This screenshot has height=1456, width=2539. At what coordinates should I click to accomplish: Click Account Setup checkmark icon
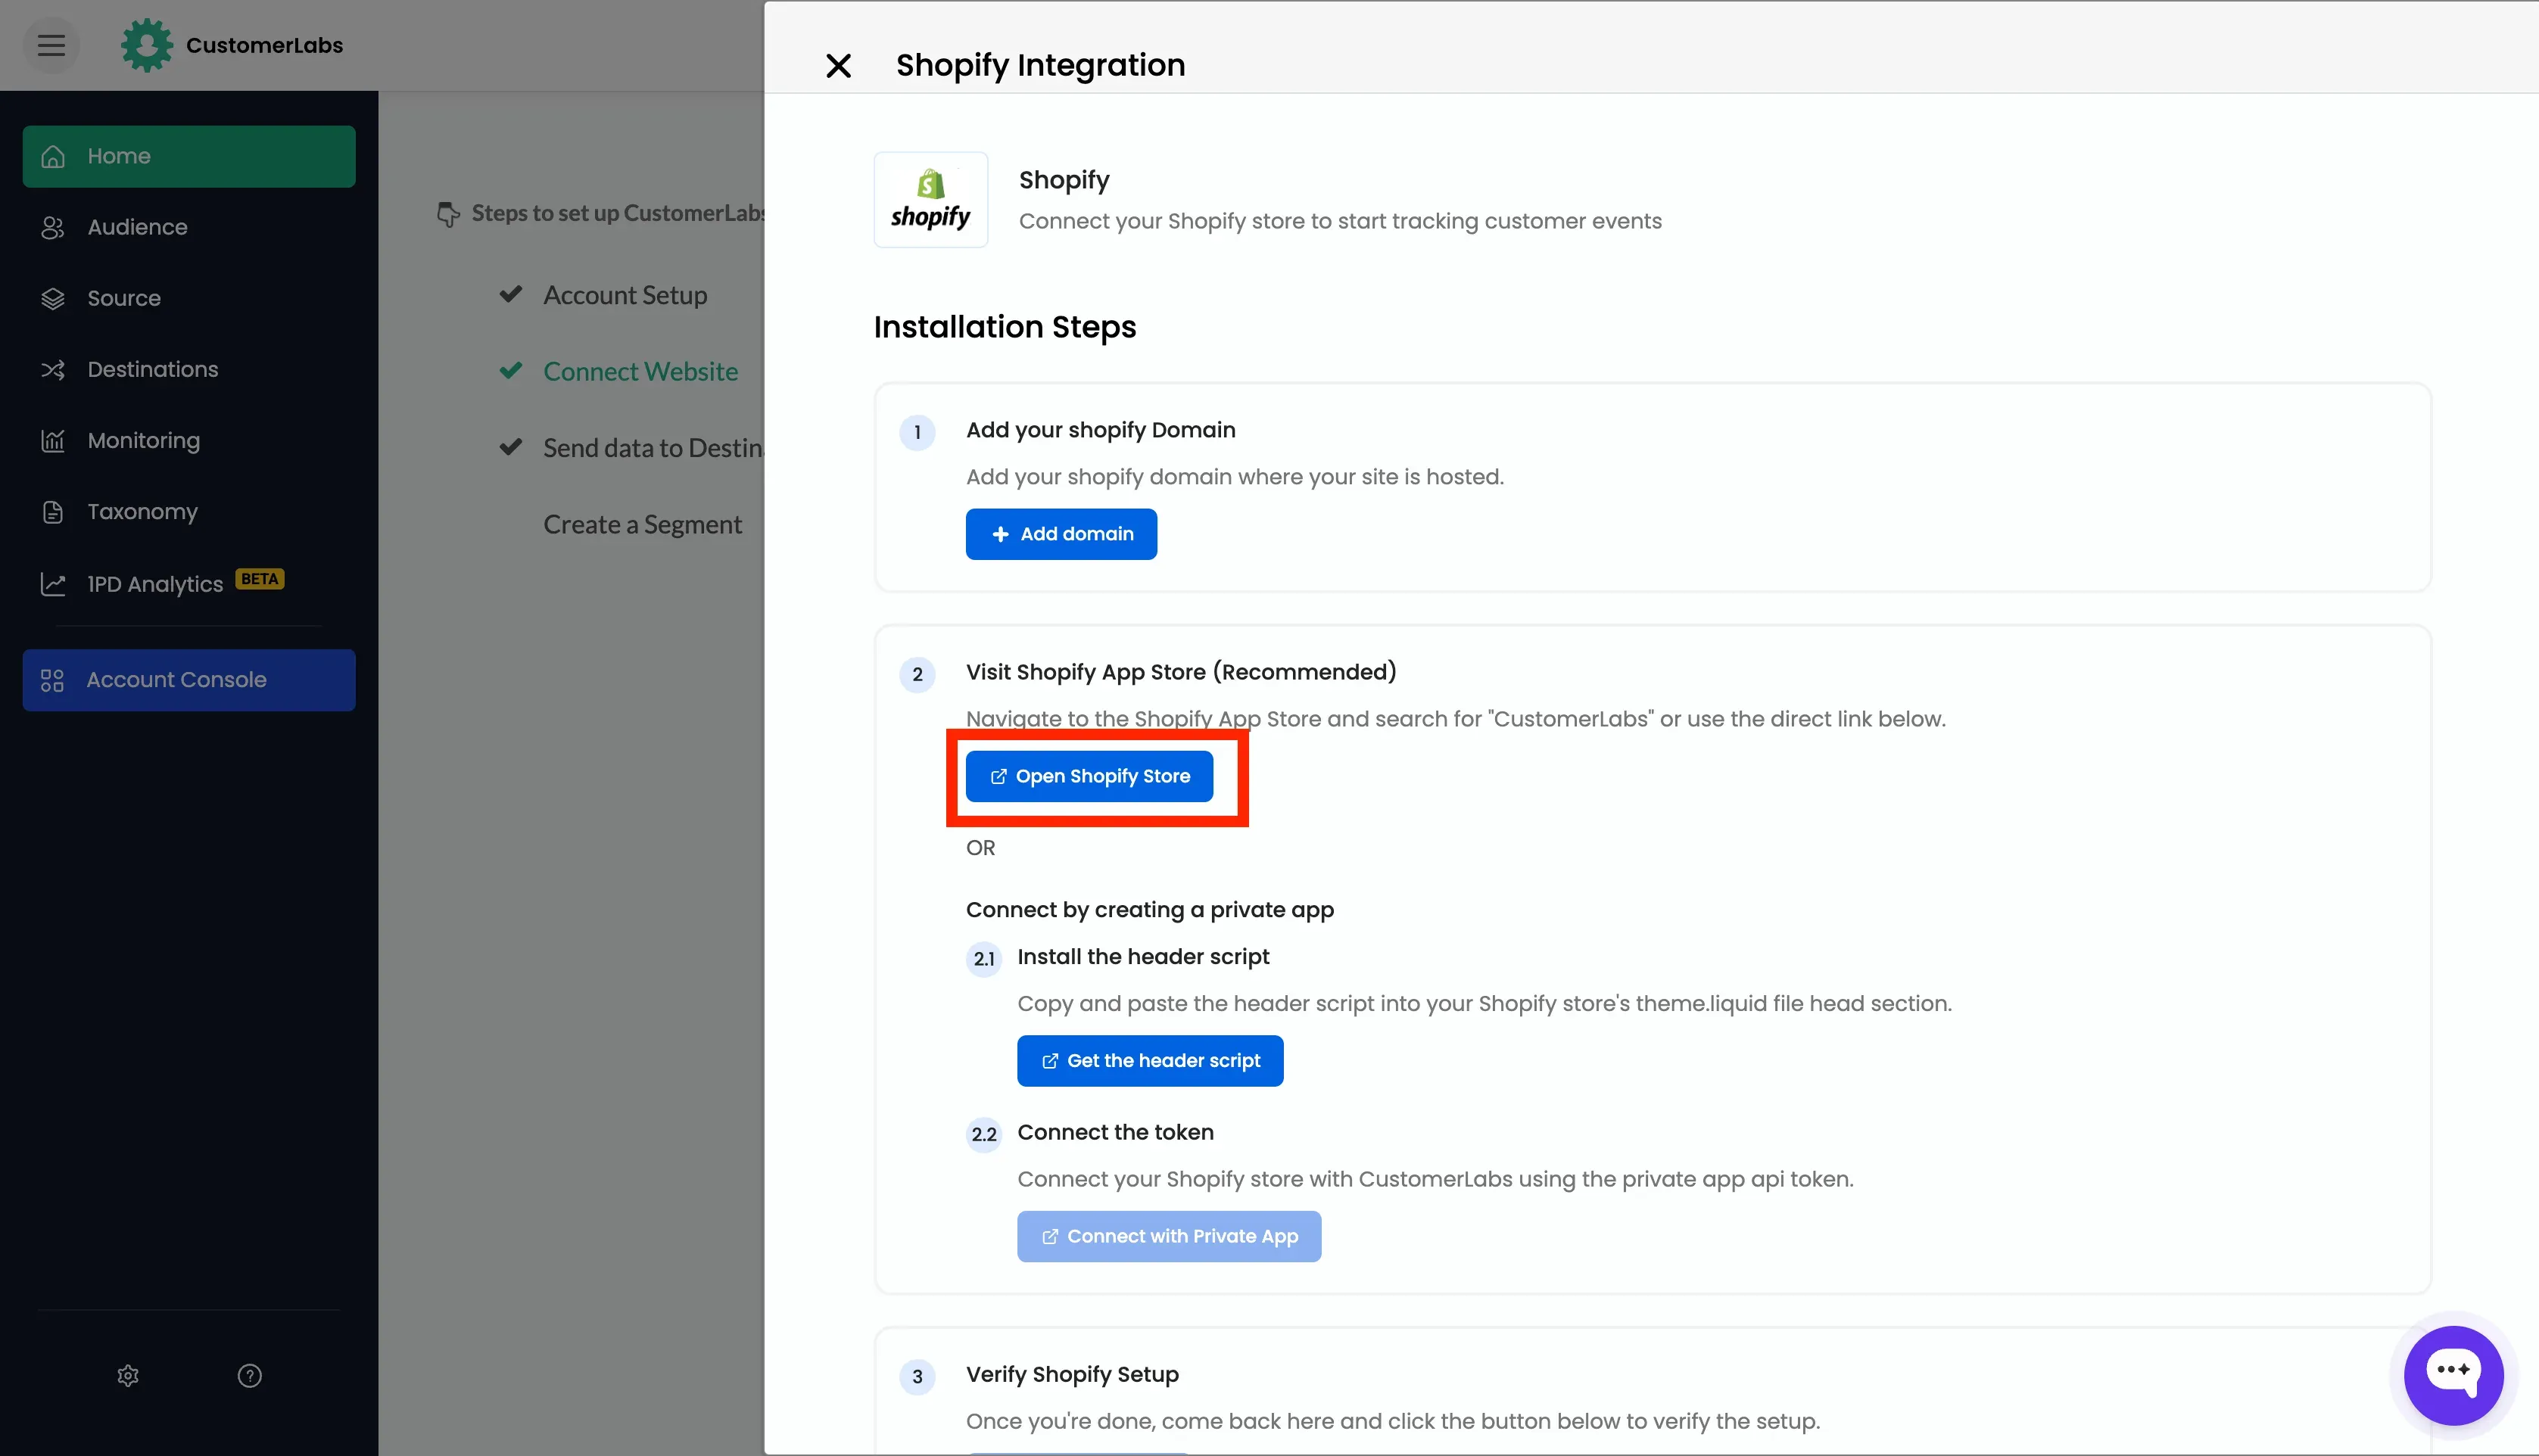click(x=511, y=294)
